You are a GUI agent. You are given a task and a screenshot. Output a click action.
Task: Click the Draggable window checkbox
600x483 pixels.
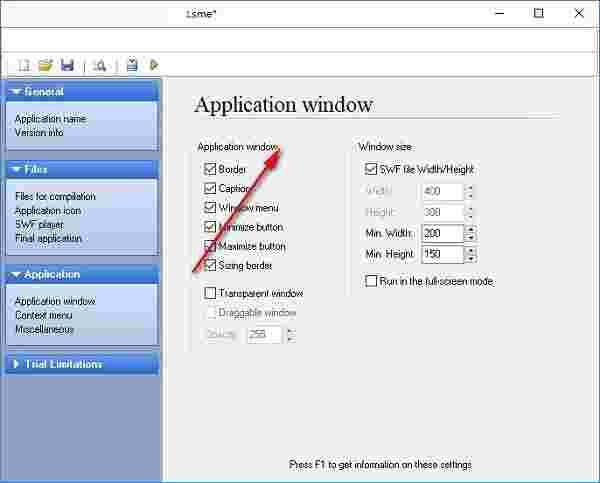[212, 313]
